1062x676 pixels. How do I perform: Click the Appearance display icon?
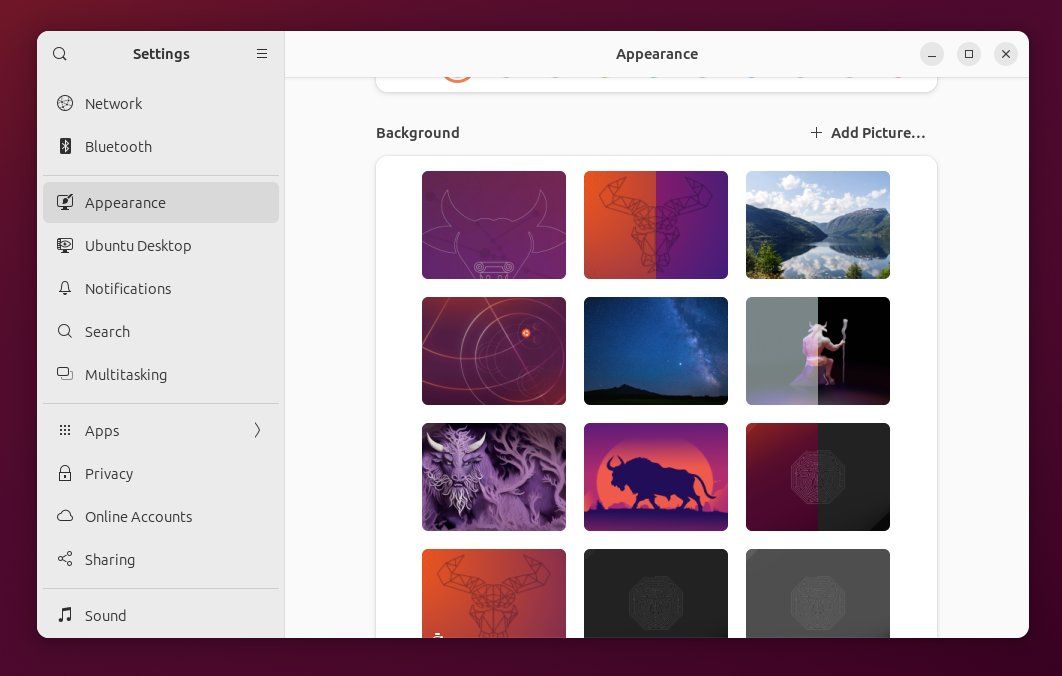[x=65, y=202]
